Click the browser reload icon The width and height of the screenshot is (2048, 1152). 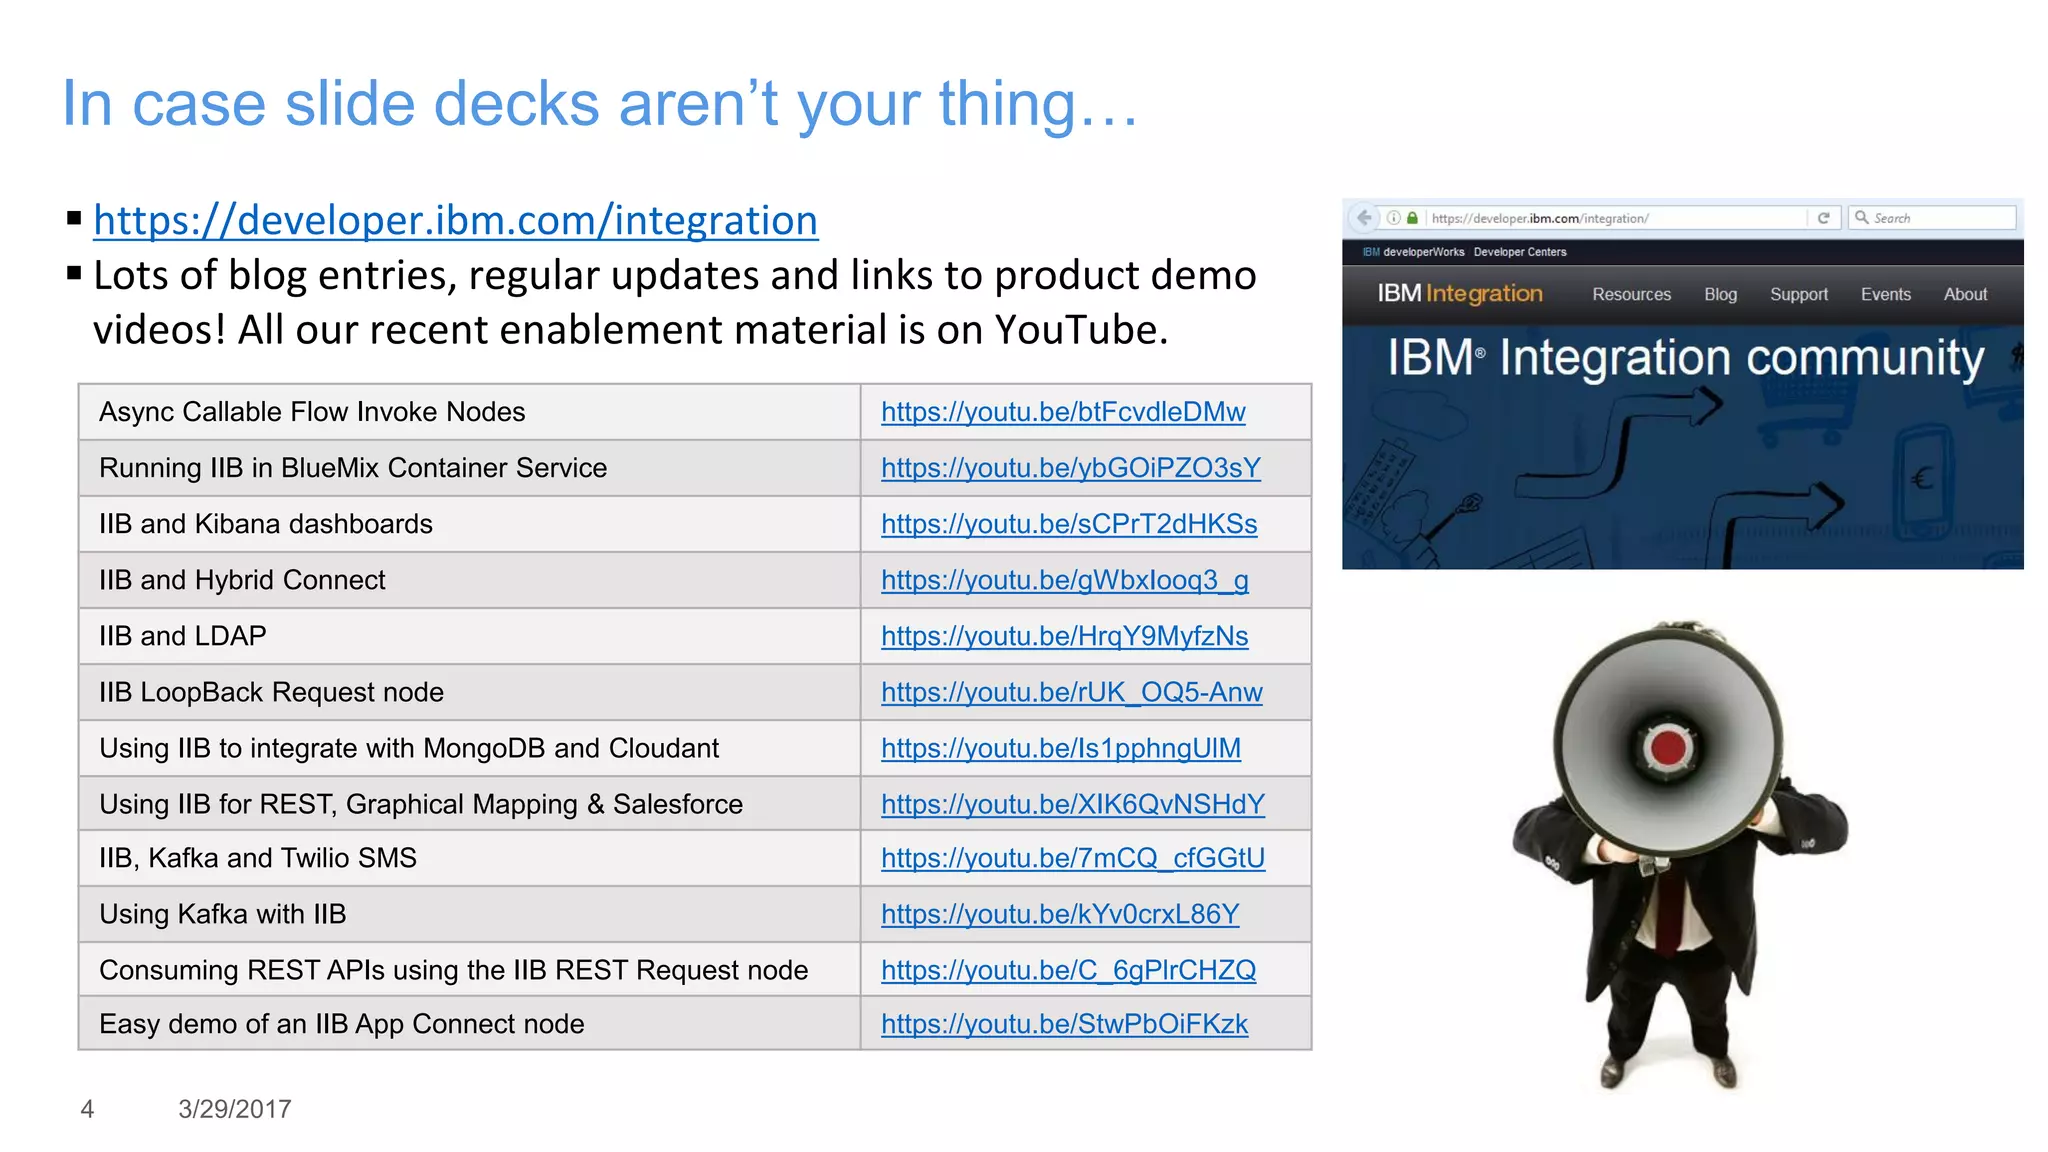(1823, 218)
